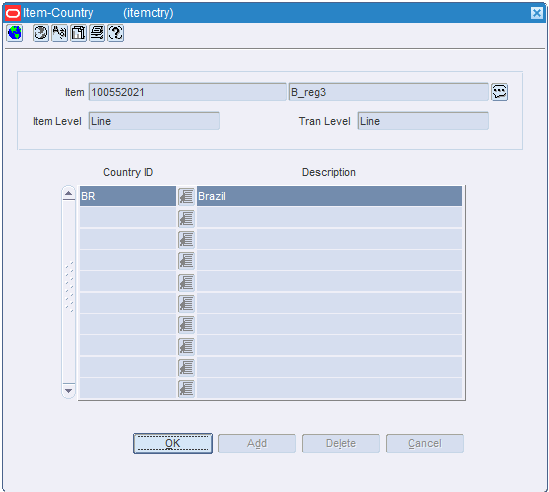Open the translation (A-character) toolbar icon
This screenshot has width=549, height=492.
(x=60, y=33)
